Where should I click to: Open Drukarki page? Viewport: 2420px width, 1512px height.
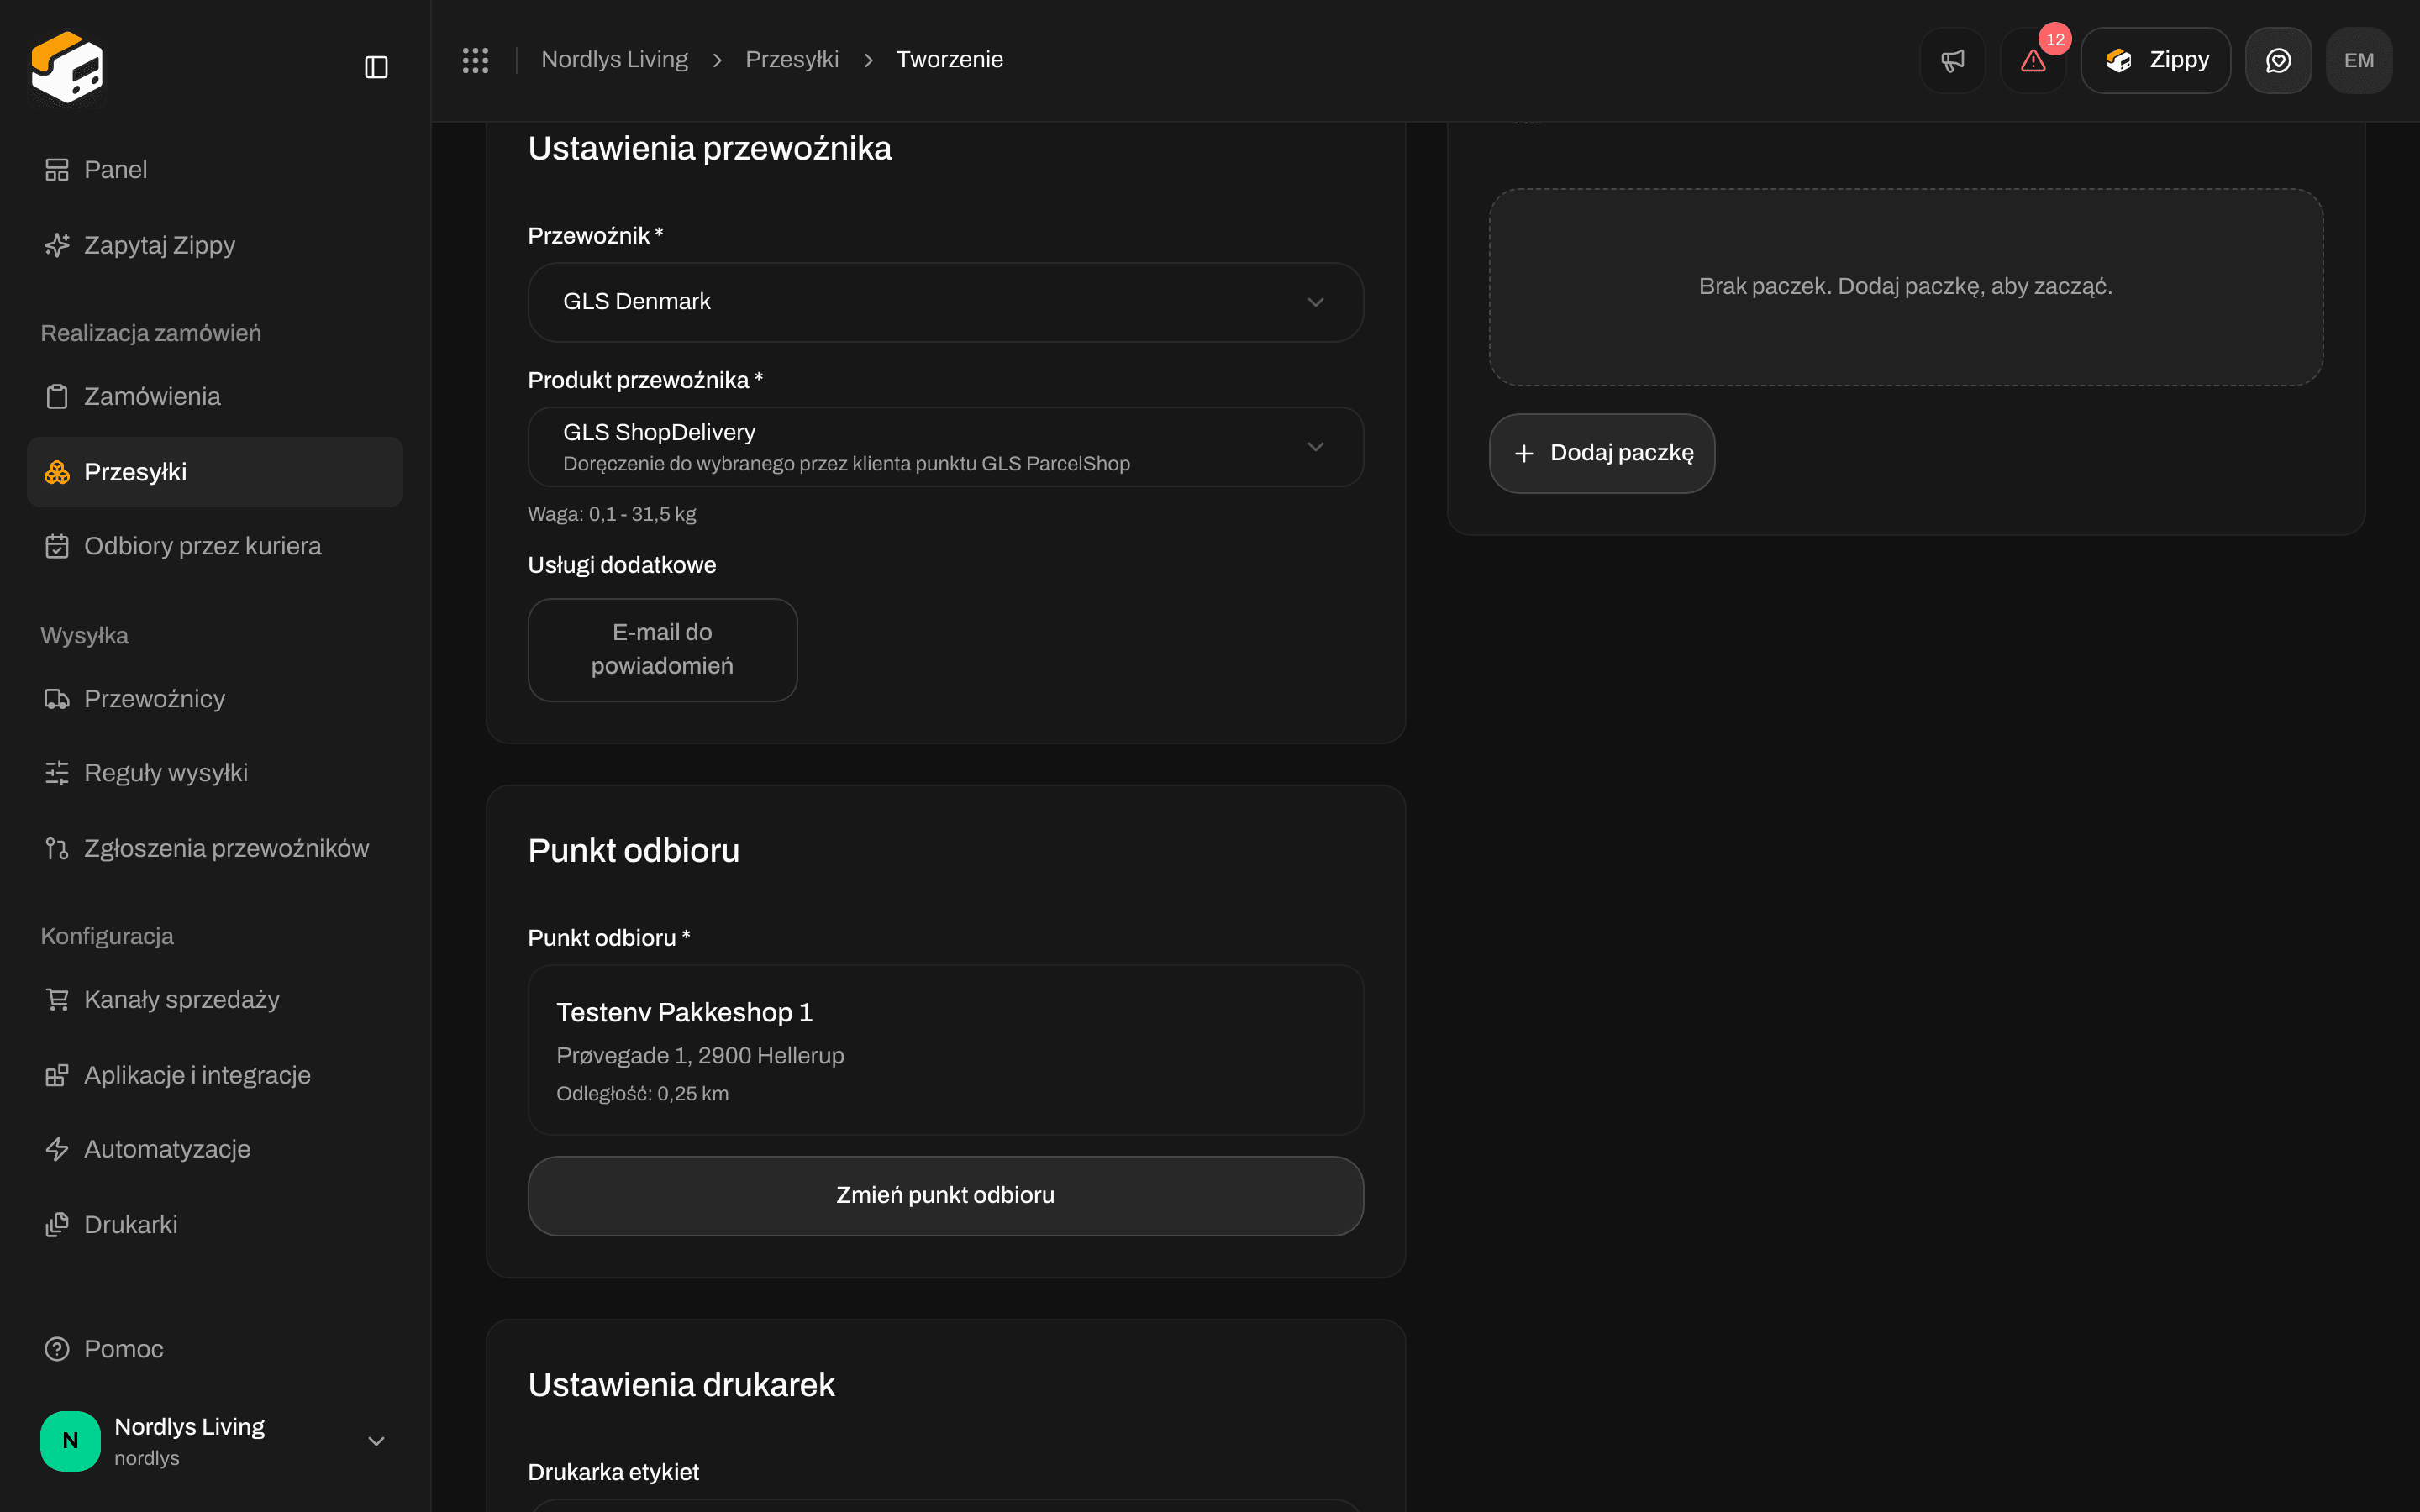click(215, 1225)
